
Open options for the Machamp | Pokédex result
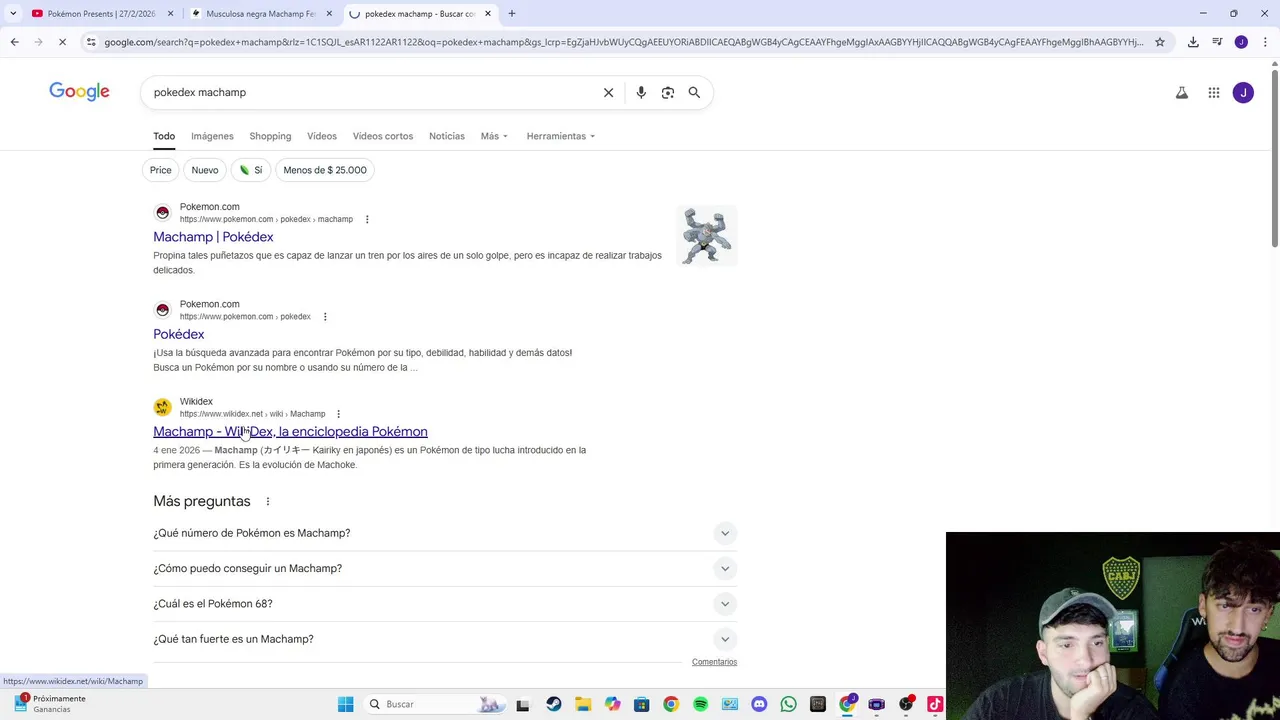pos(367,219)
